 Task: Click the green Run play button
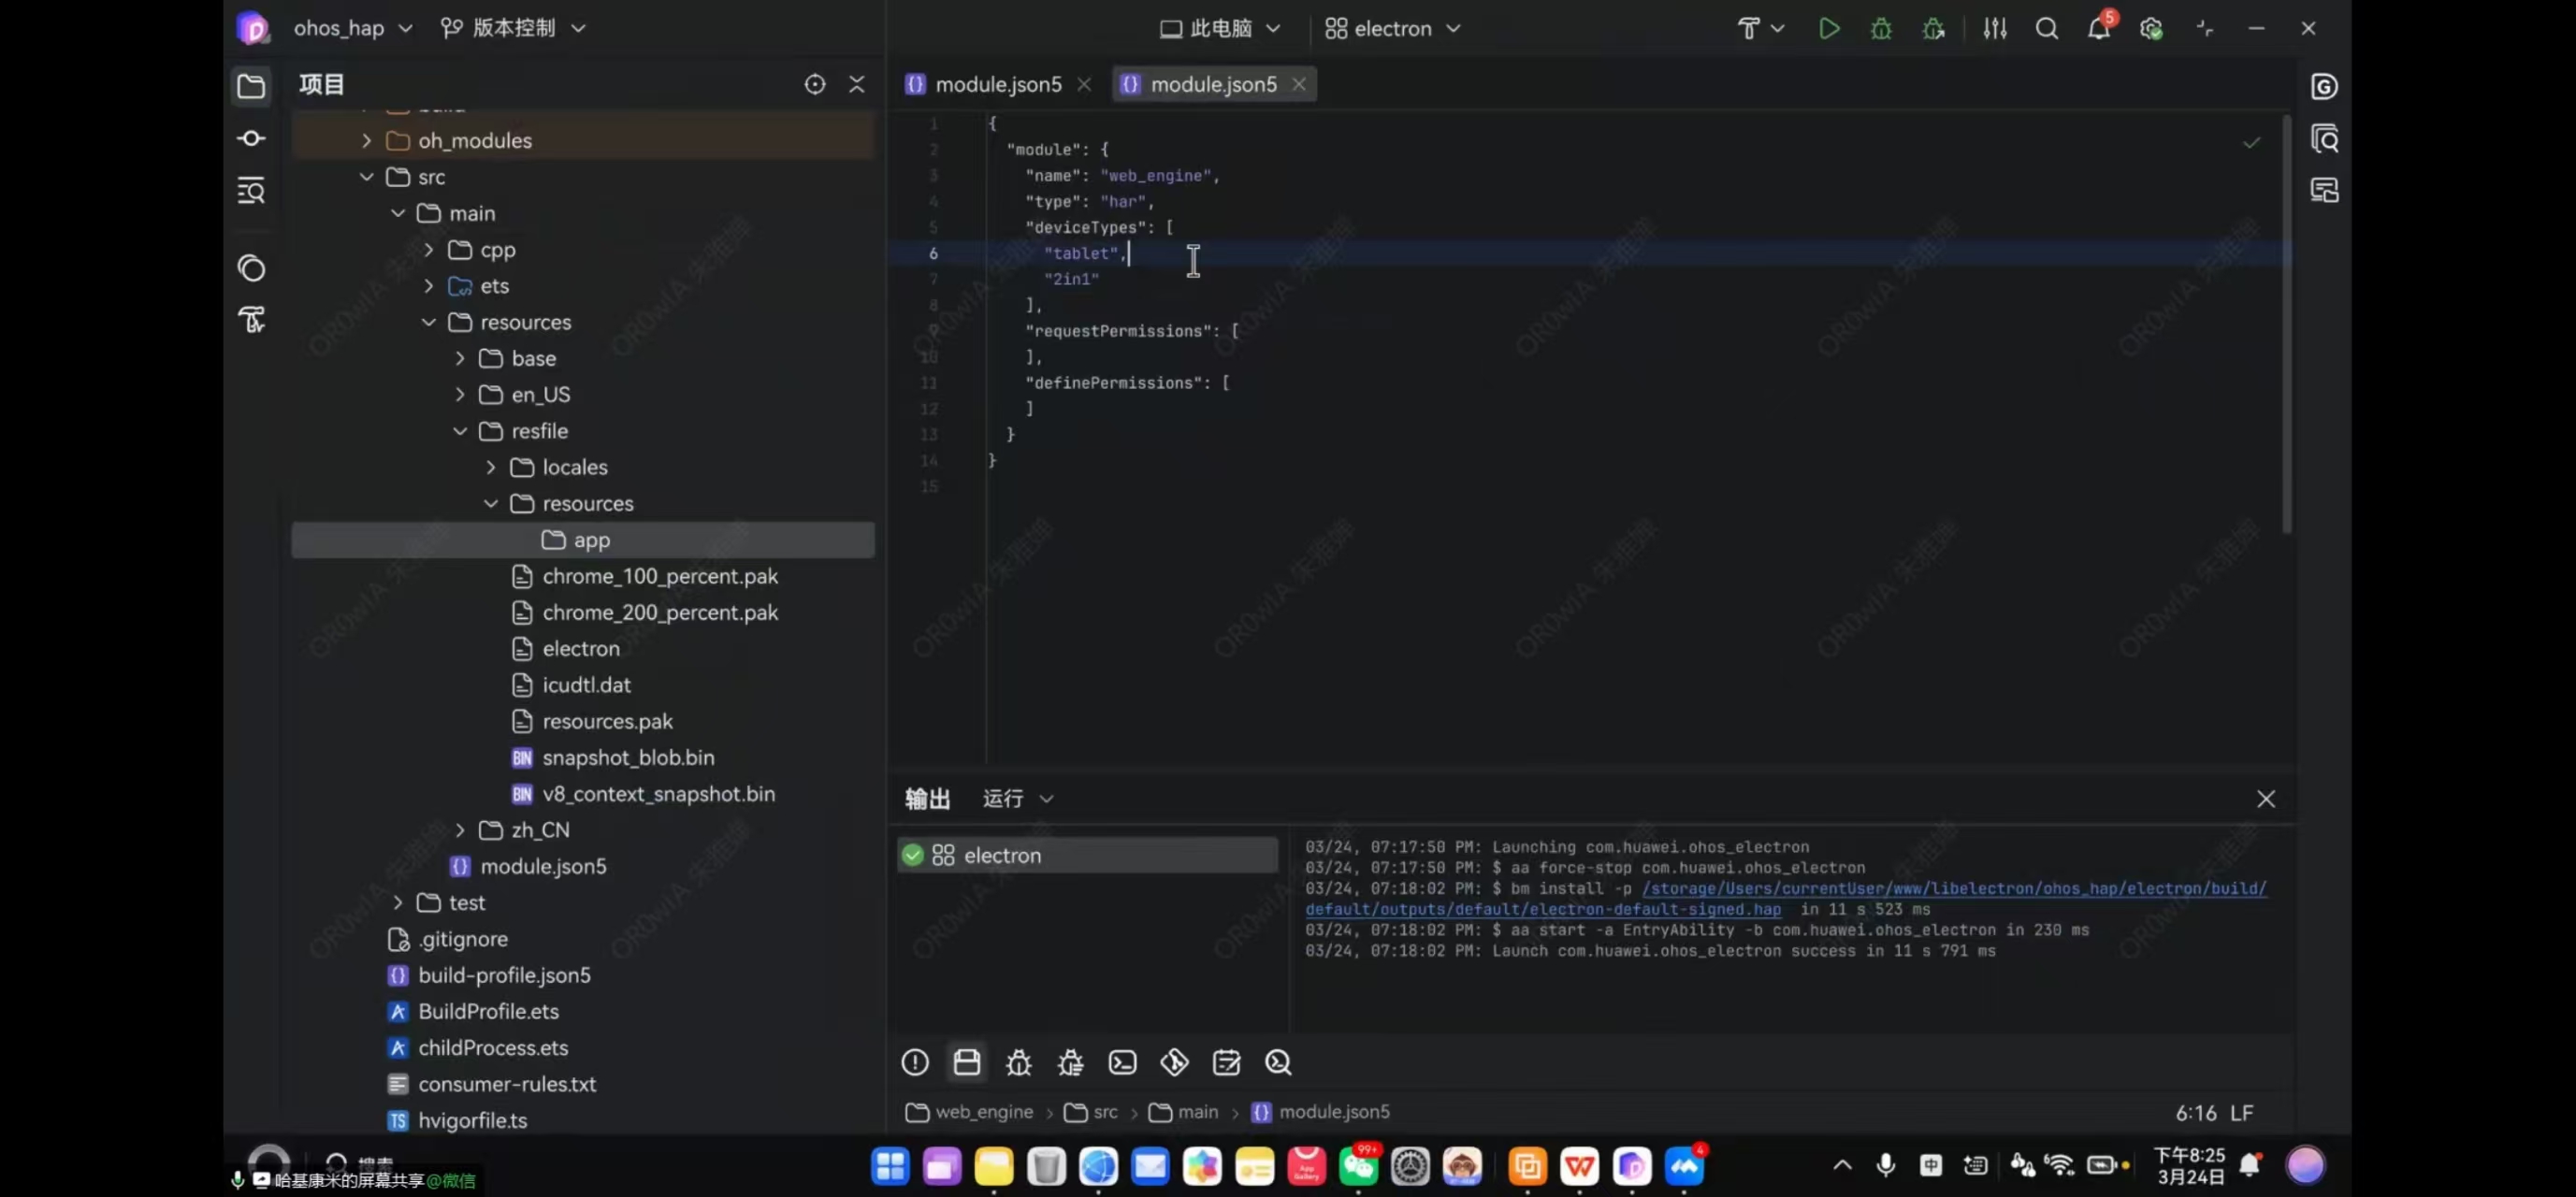click(x=1828, y=28)
